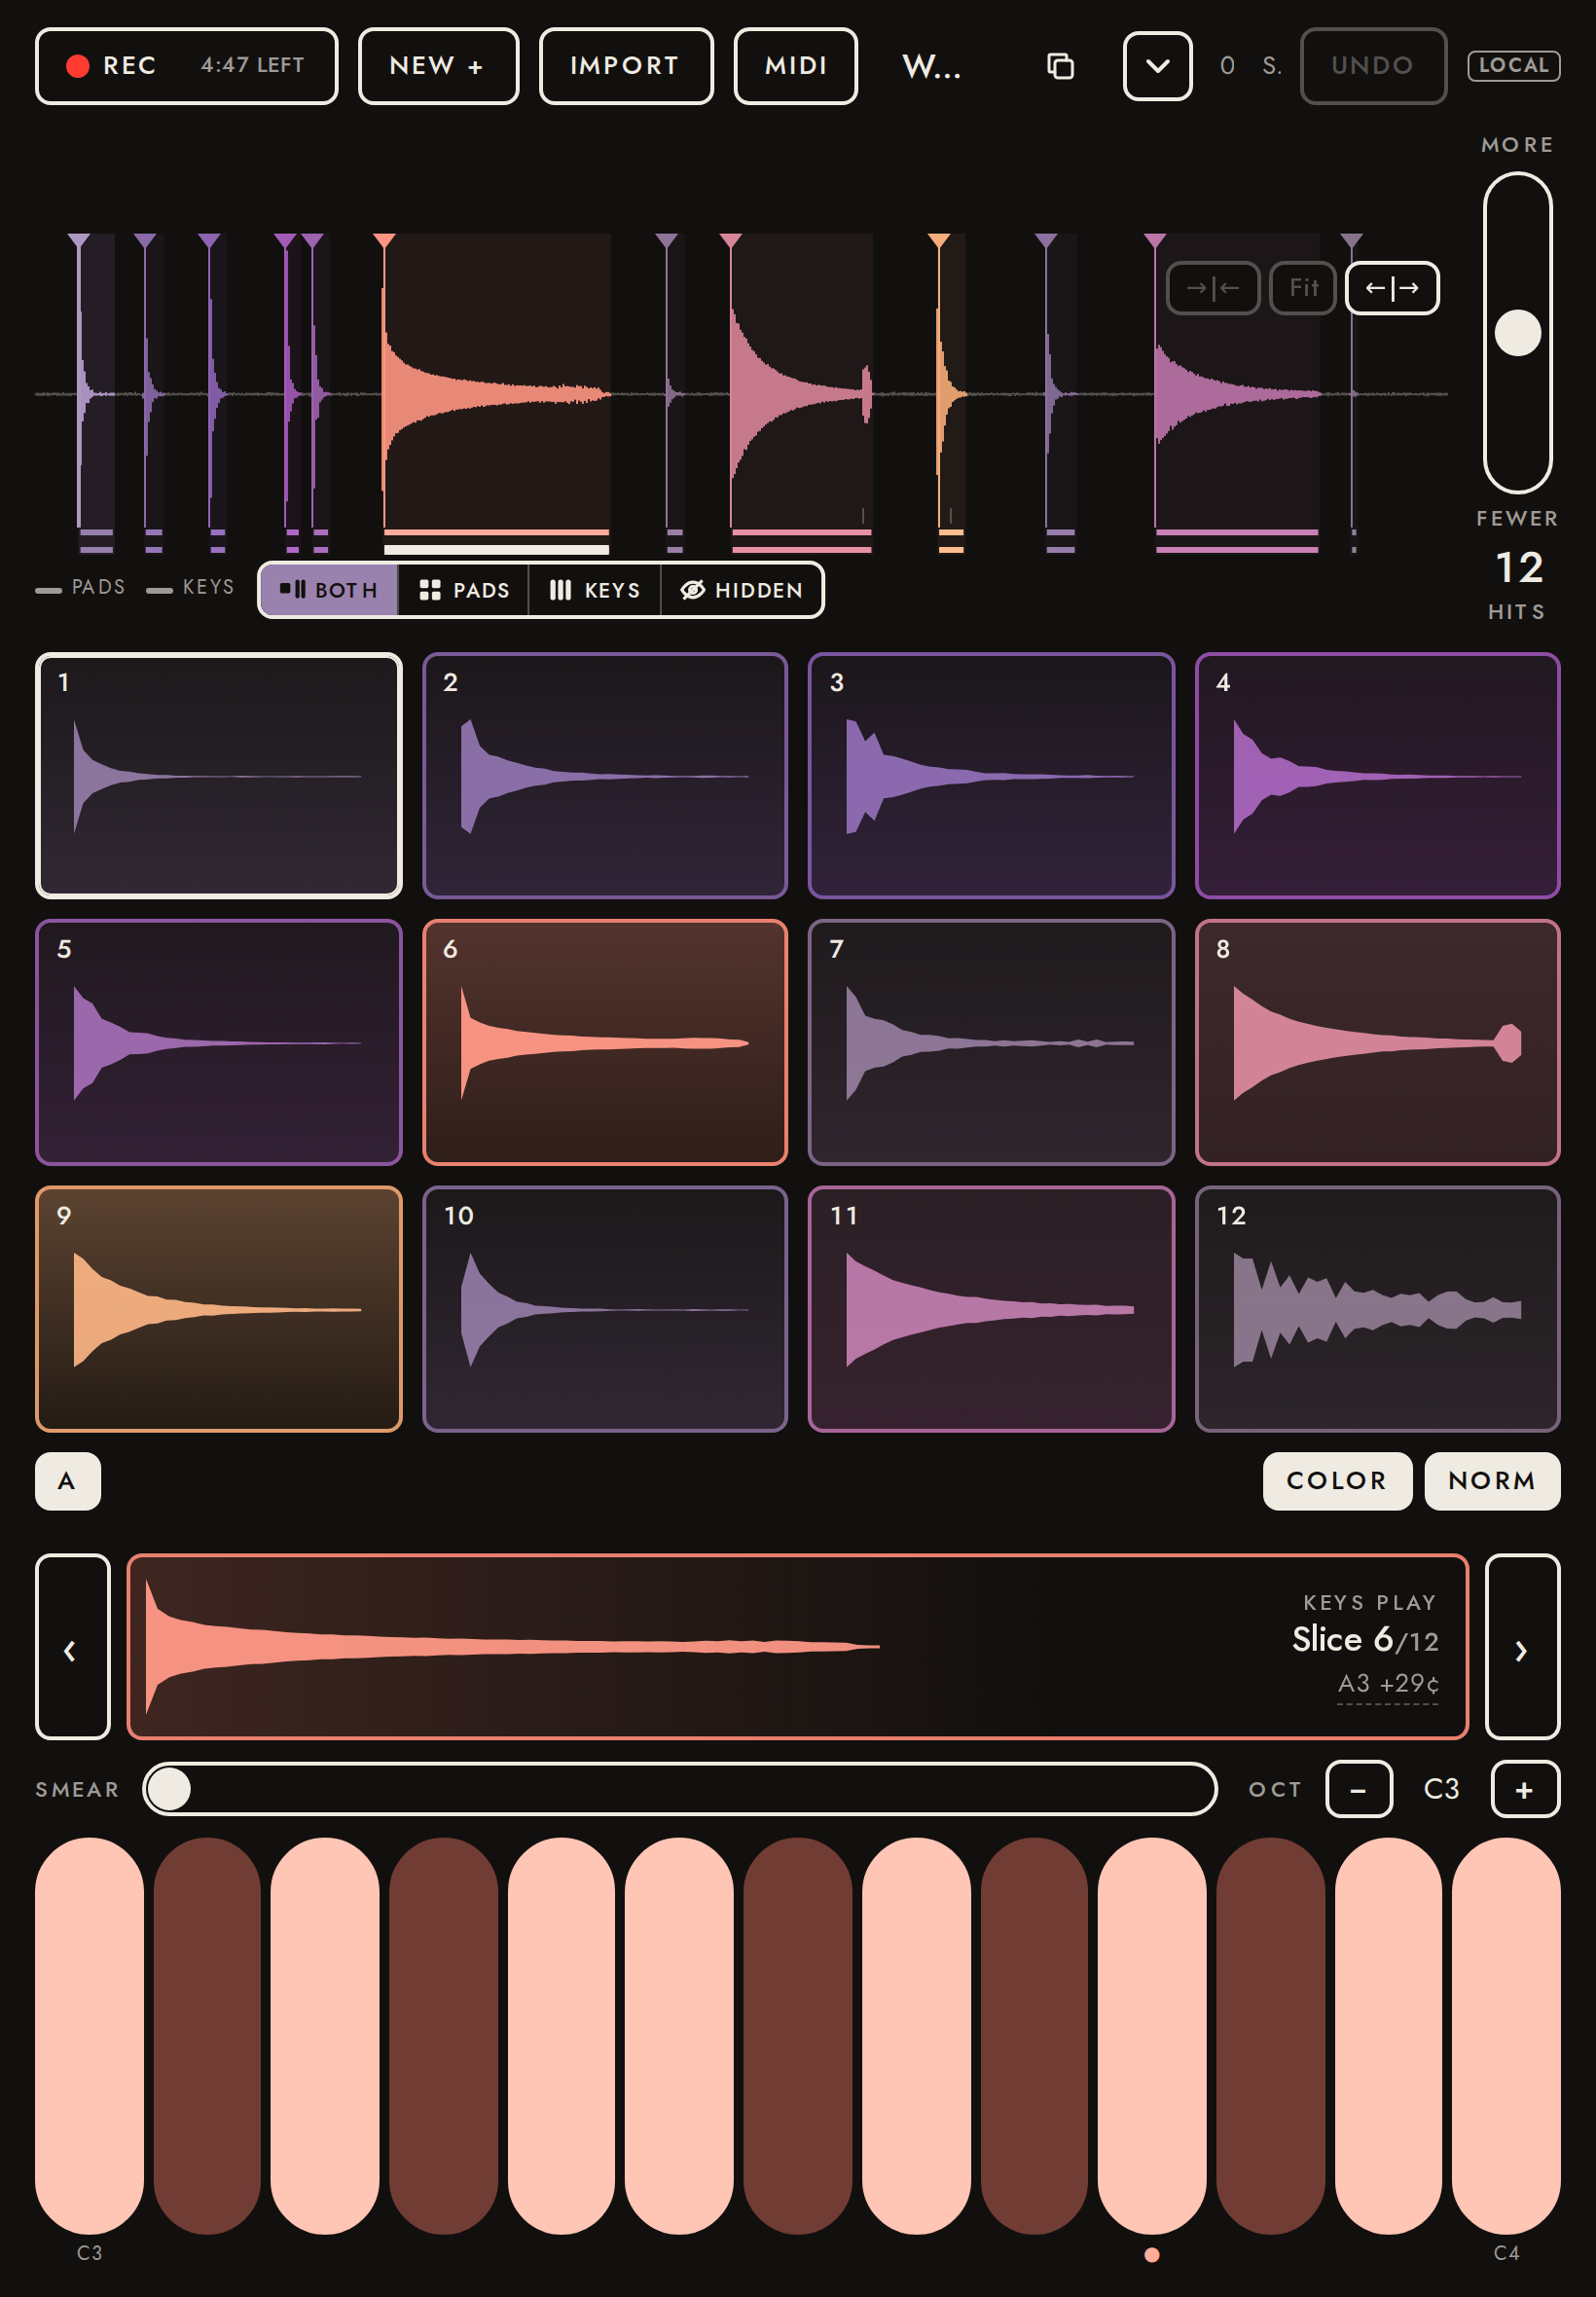The width and height of the screenshot is (1596, 2297).
Task: Trigger pad 4 with purple waveform
Action: pos(1377,776)
